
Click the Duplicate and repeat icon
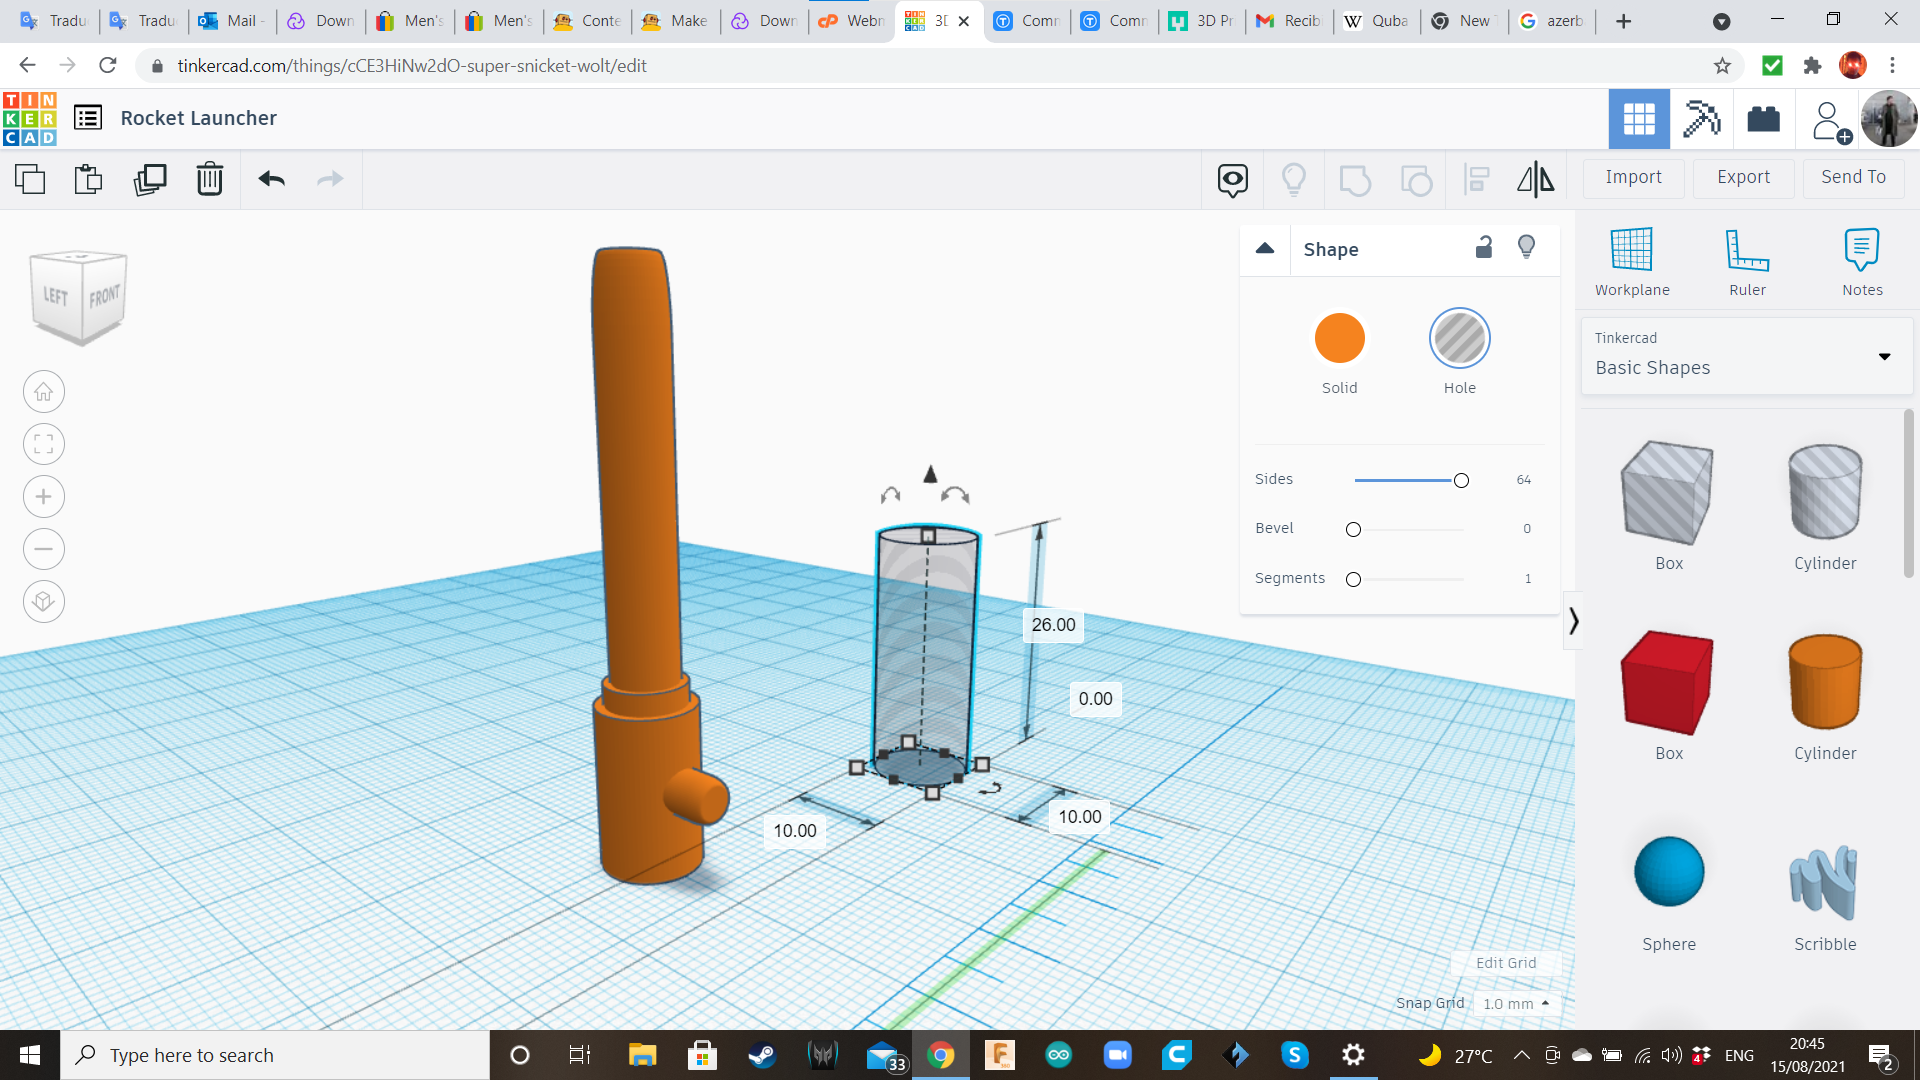tap(150, 179)
